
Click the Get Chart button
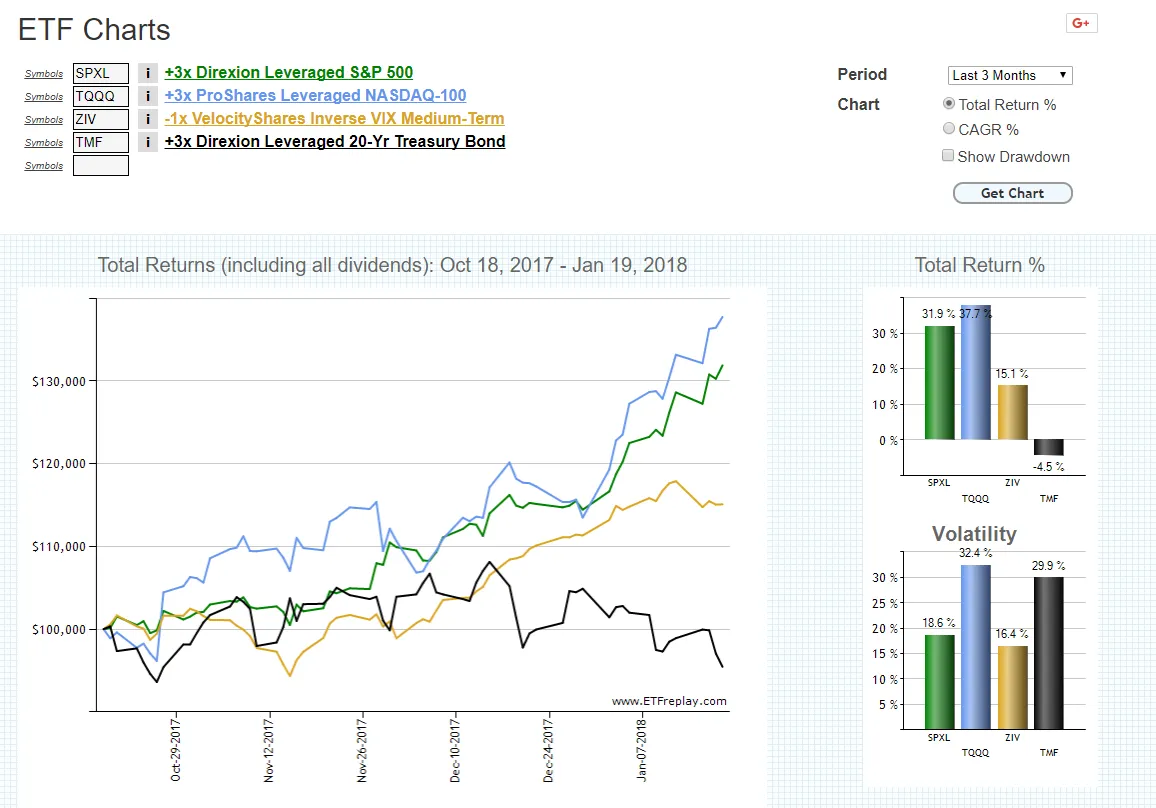(x=1012, y=193)
